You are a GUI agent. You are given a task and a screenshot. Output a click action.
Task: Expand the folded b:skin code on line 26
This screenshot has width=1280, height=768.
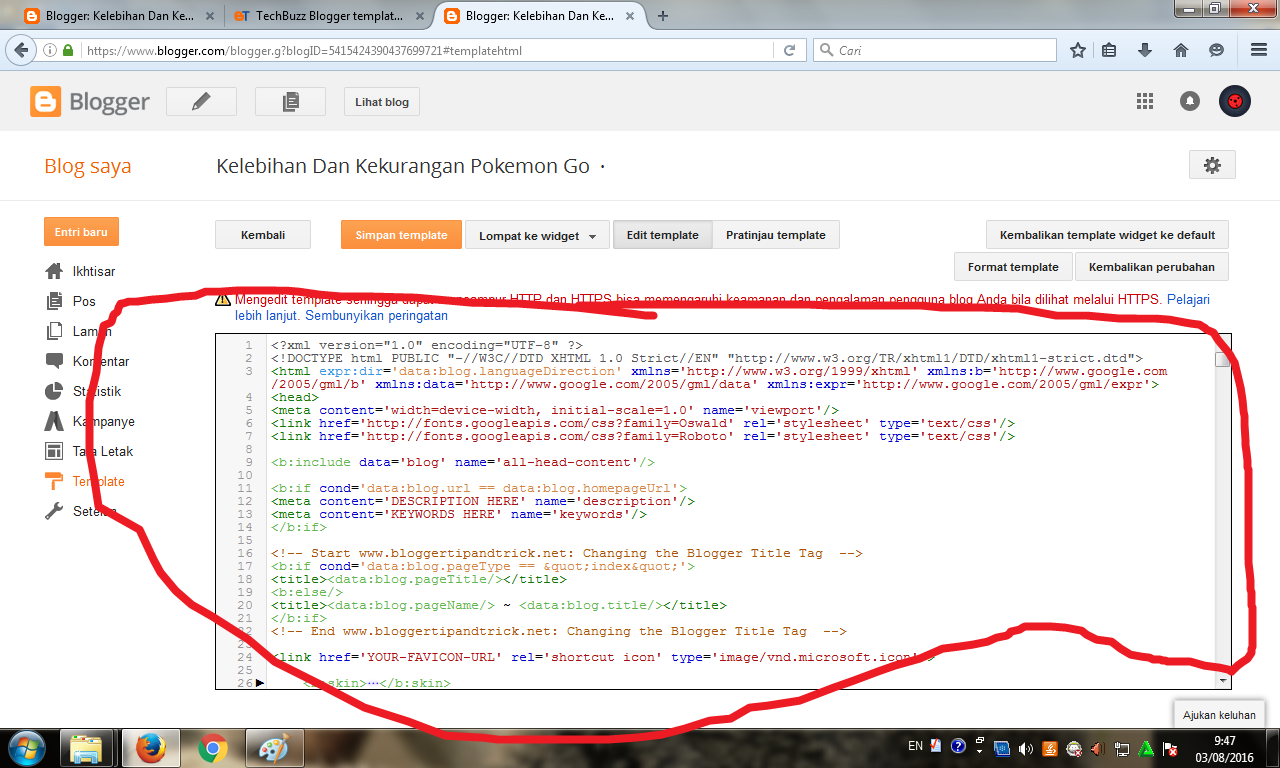(x=261, y=683)
